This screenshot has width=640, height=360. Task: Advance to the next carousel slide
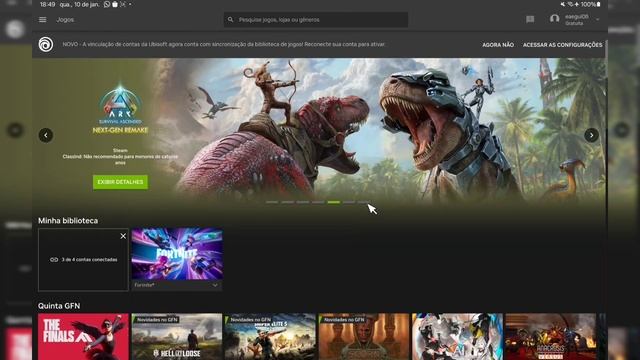(x=591, y=135)
